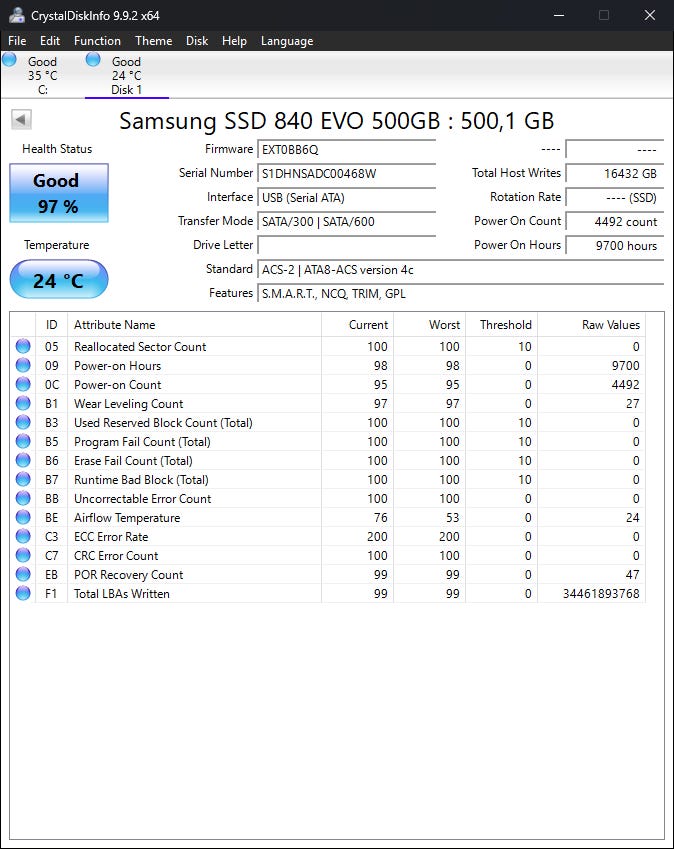Click status orb for Wear Leveling Count
Screen dimensions: 674x849
click(23, 403)
